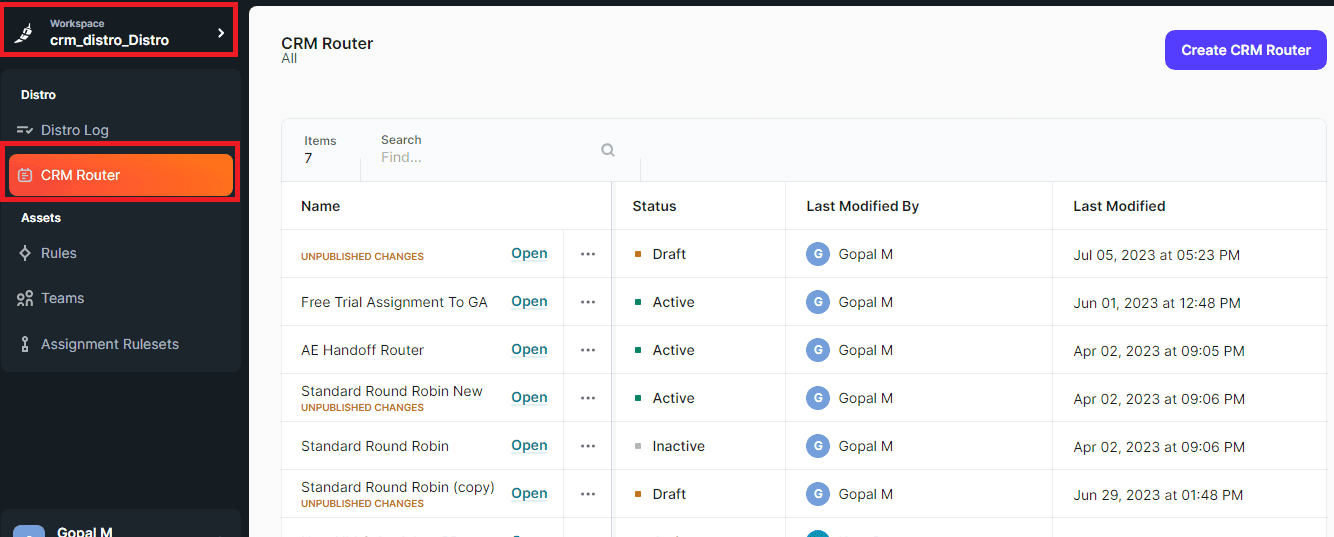The width and height of the screenshot is (1334, 537).
Task: Open the AE Handoff Router link
Action: pyautogui.click(x=529, y=350)
